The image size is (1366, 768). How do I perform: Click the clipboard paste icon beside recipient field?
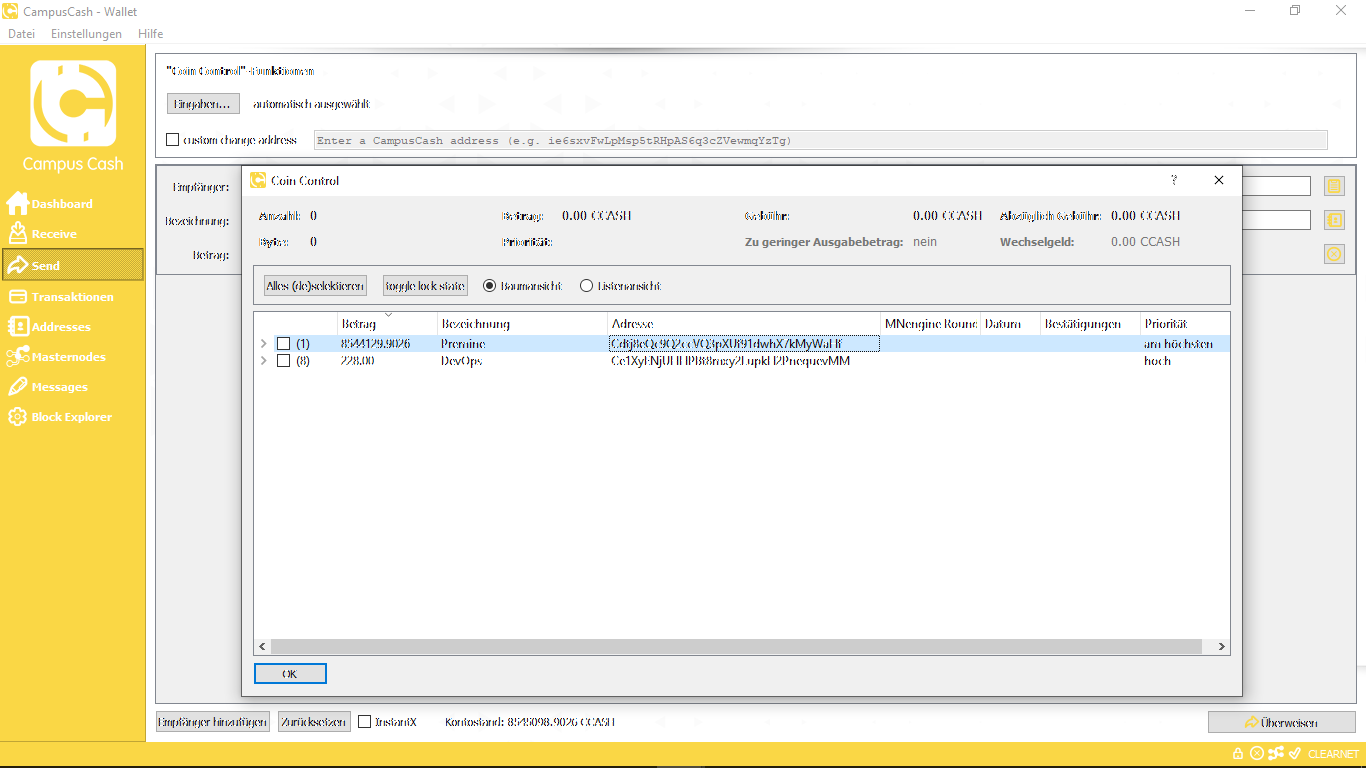1334,186
